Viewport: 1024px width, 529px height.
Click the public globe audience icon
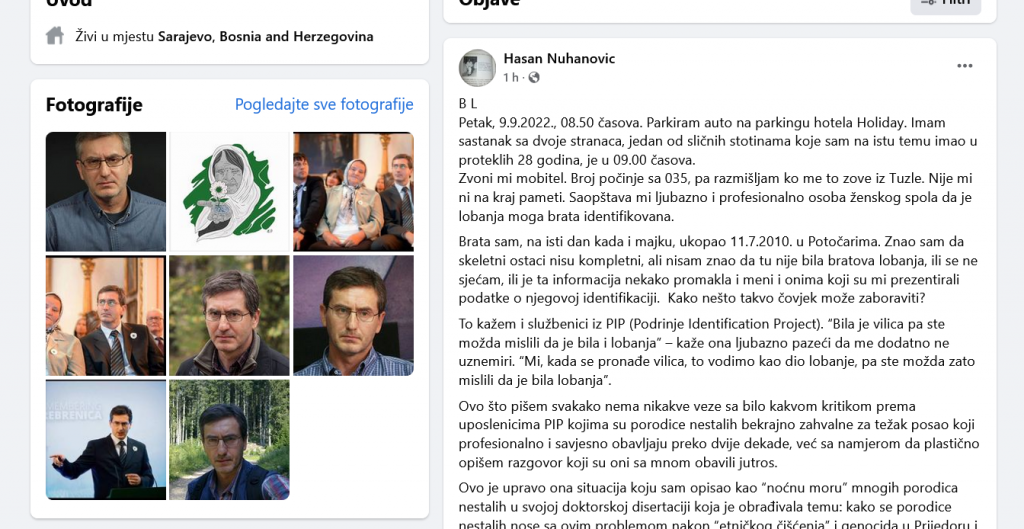(x=534, y=78)
